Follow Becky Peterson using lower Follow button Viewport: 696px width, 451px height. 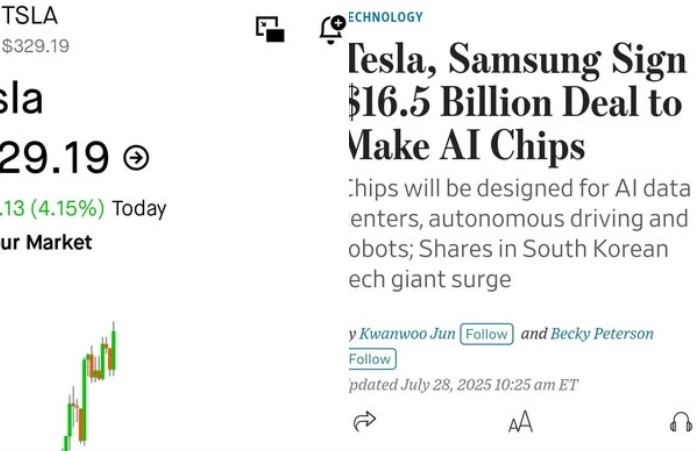tap(372, 359)
